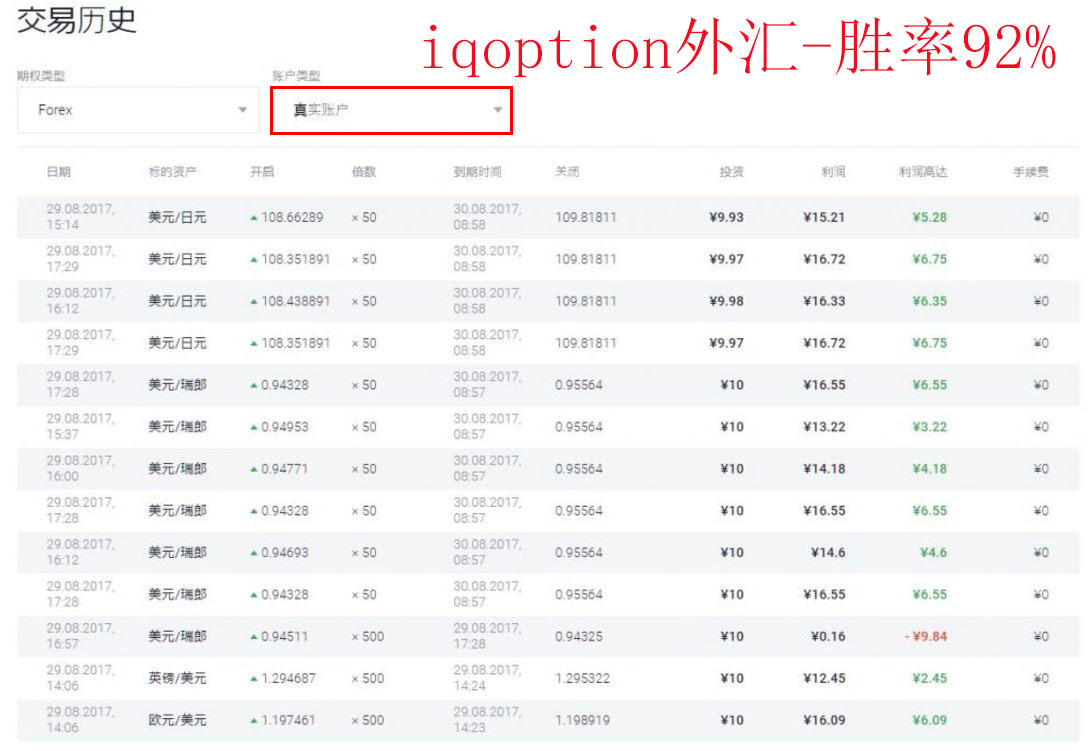
Task: Click the 开启 column header
Action: 262,172
